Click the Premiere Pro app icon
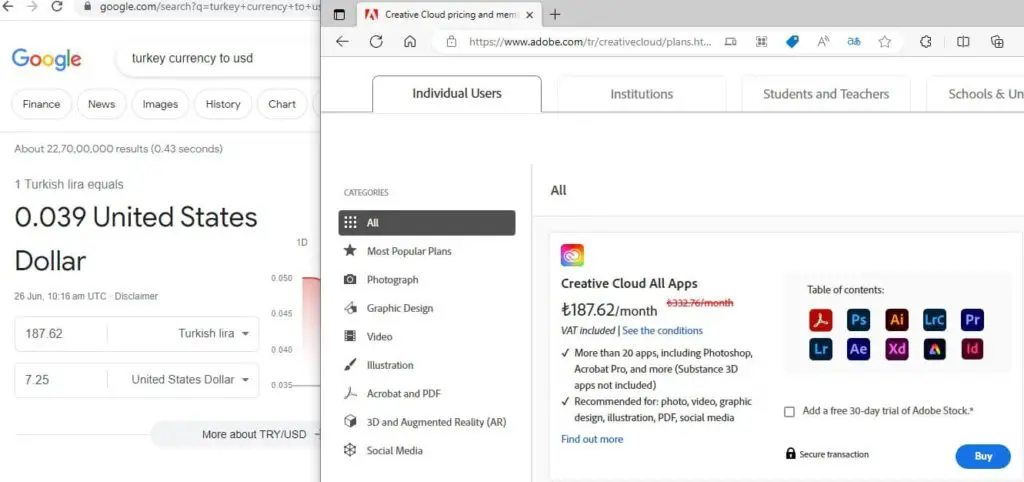 coord(972,320)
